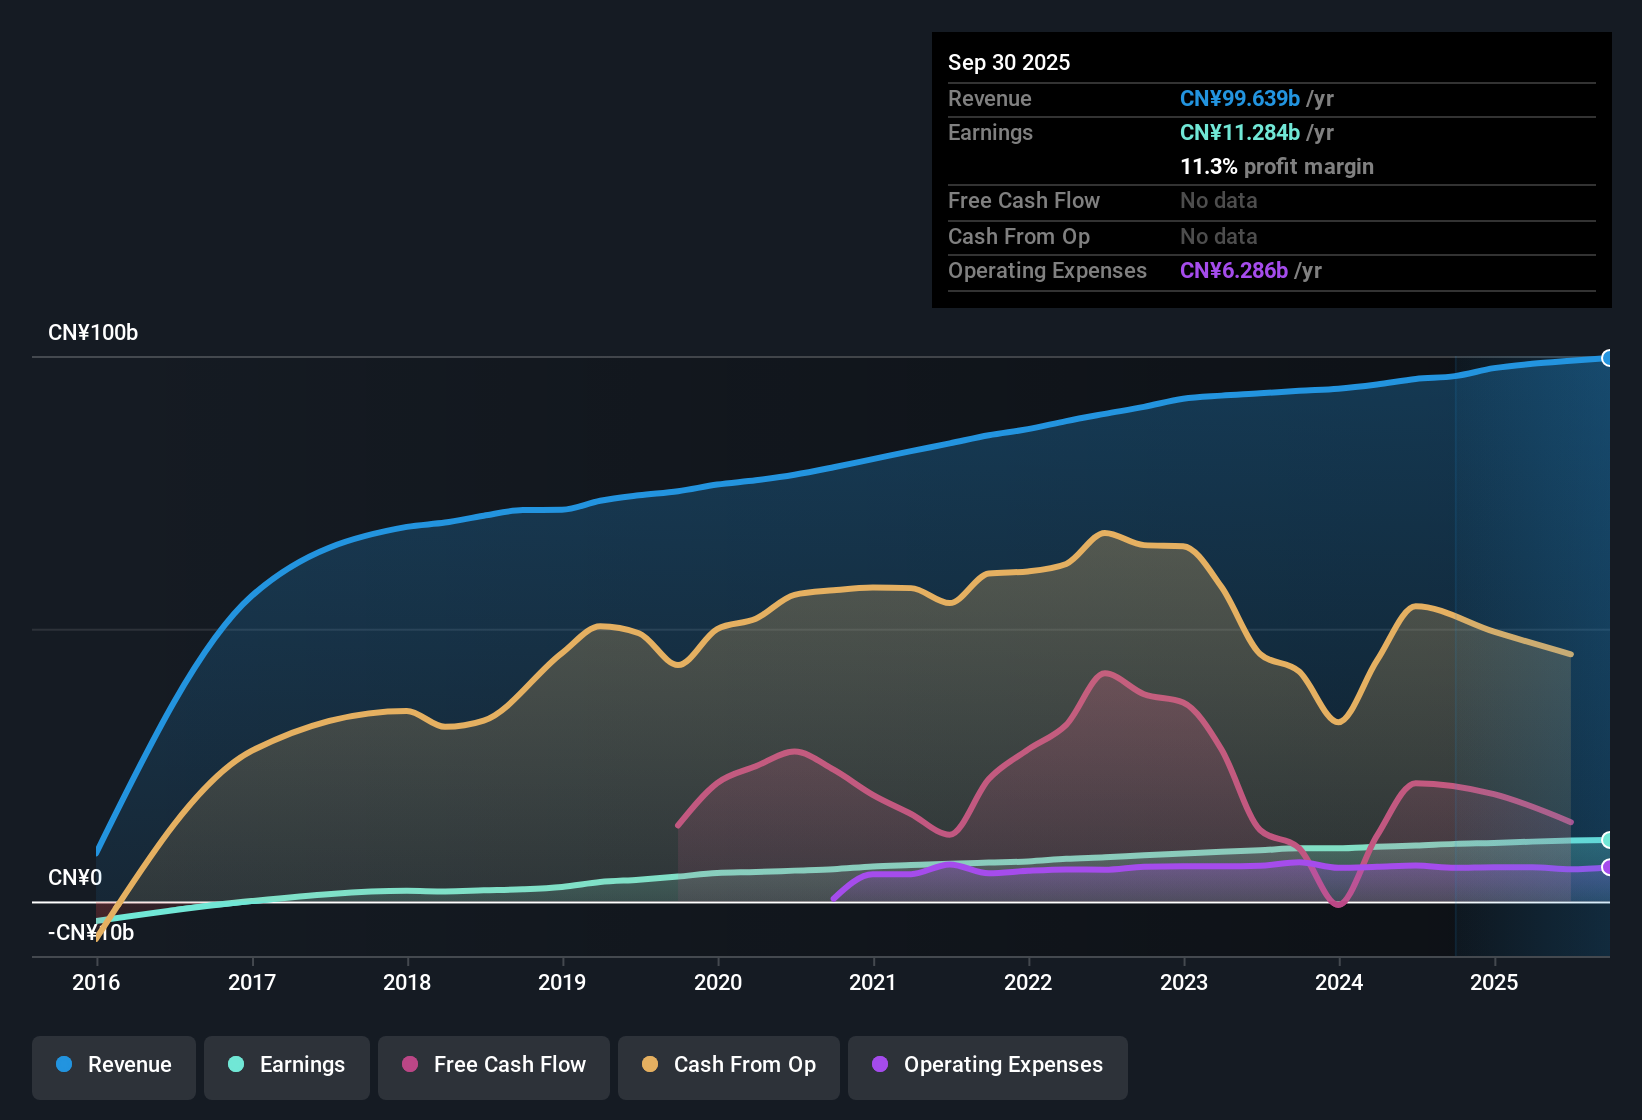The height and width of the screenshot is (1120, 1642).
Task: Click the teal Earnings legend dot
Action: click(236, 1064)
